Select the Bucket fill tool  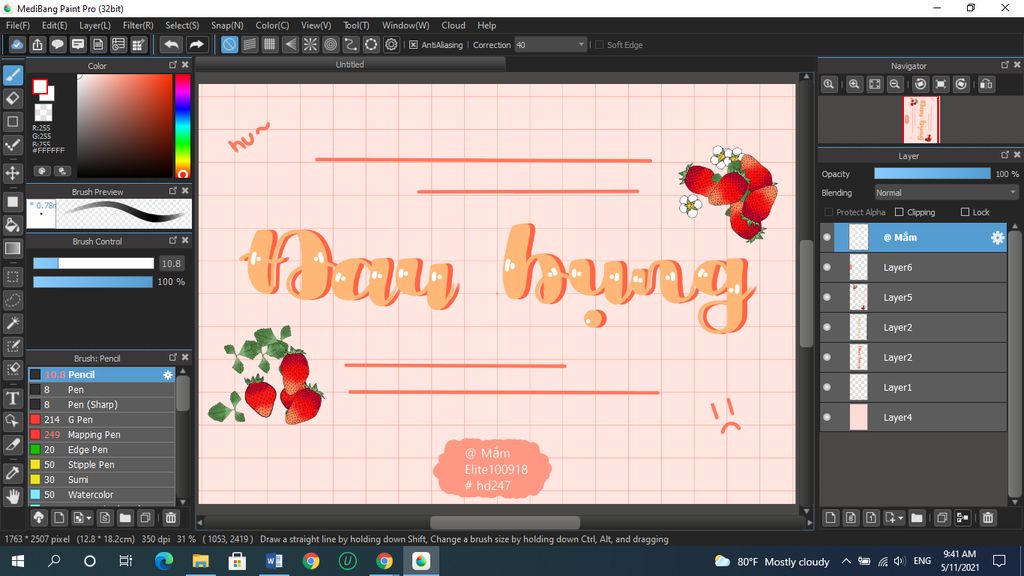click(x=12, y=225)
